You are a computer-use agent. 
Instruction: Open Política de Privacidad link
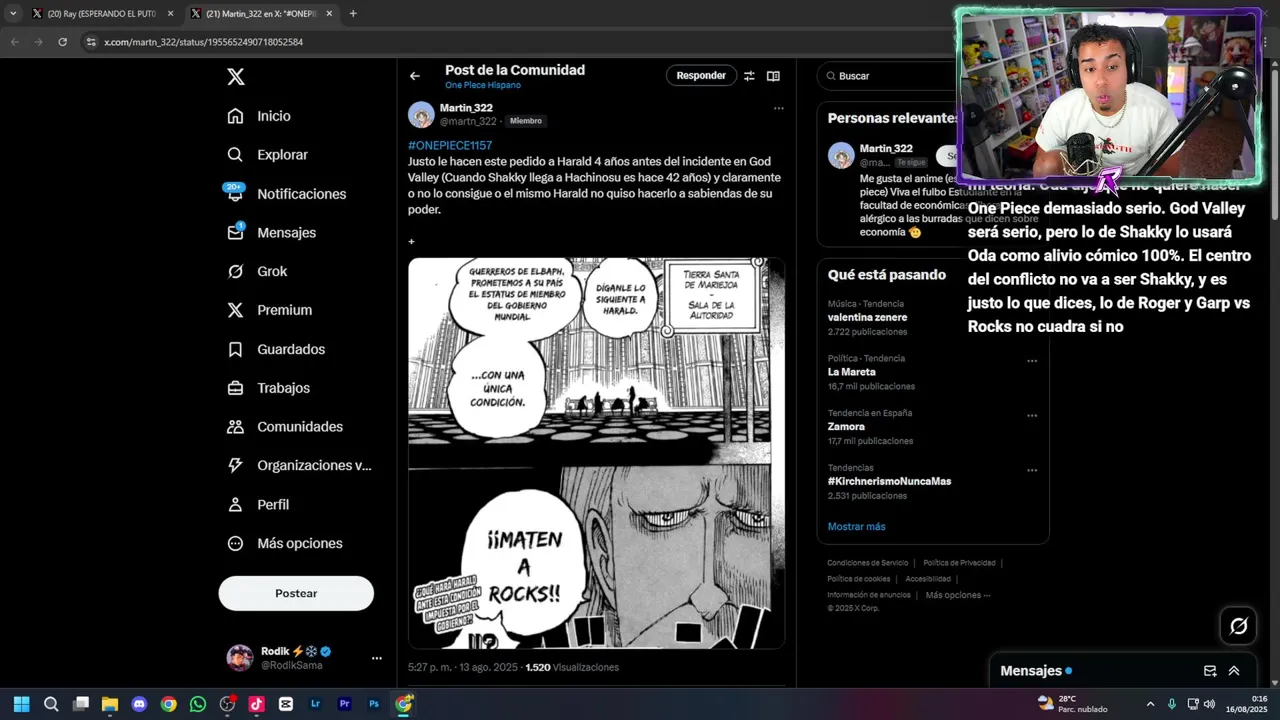(x=959, y=563)
